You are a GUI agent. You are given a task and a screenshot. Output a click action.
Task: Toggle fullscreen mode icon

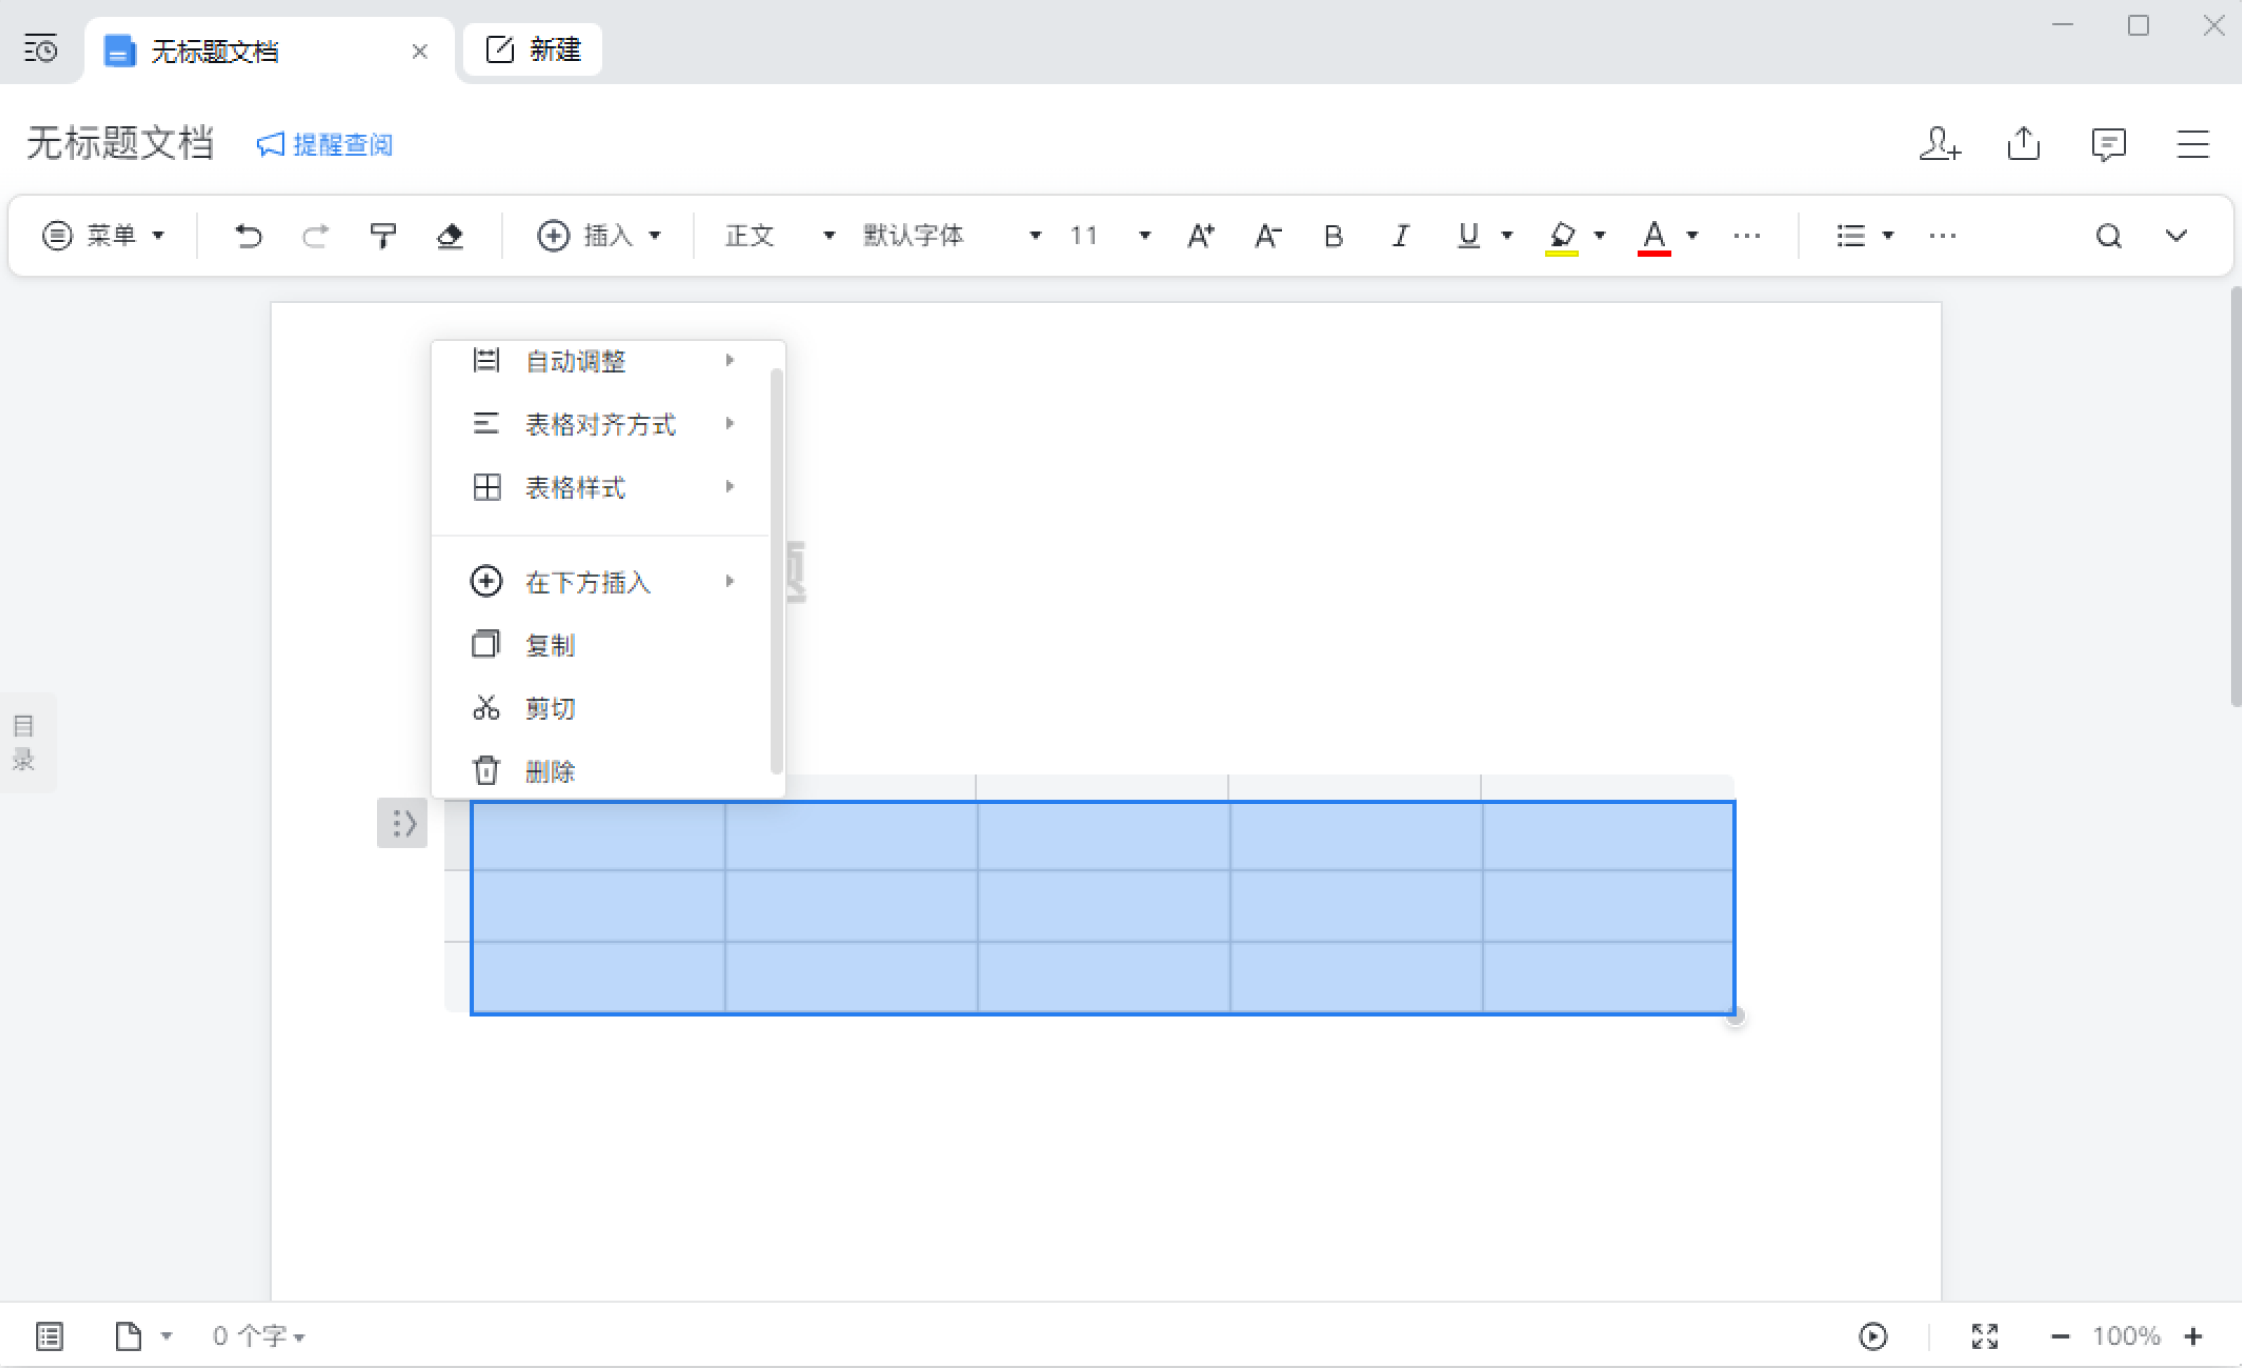(1984, 1336)
